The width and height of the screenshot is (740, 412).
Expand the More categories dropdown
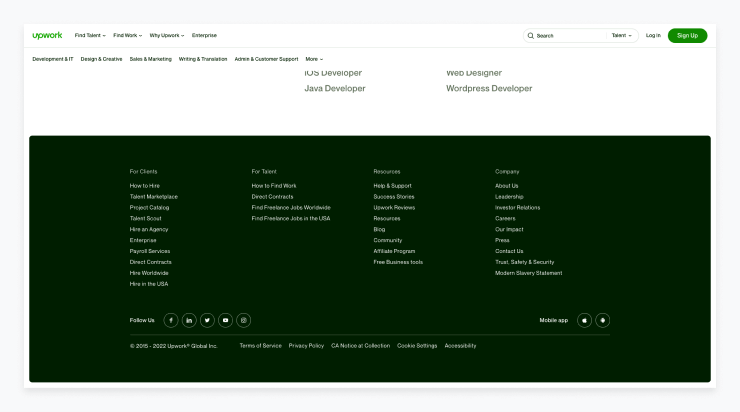coord(314,59)
